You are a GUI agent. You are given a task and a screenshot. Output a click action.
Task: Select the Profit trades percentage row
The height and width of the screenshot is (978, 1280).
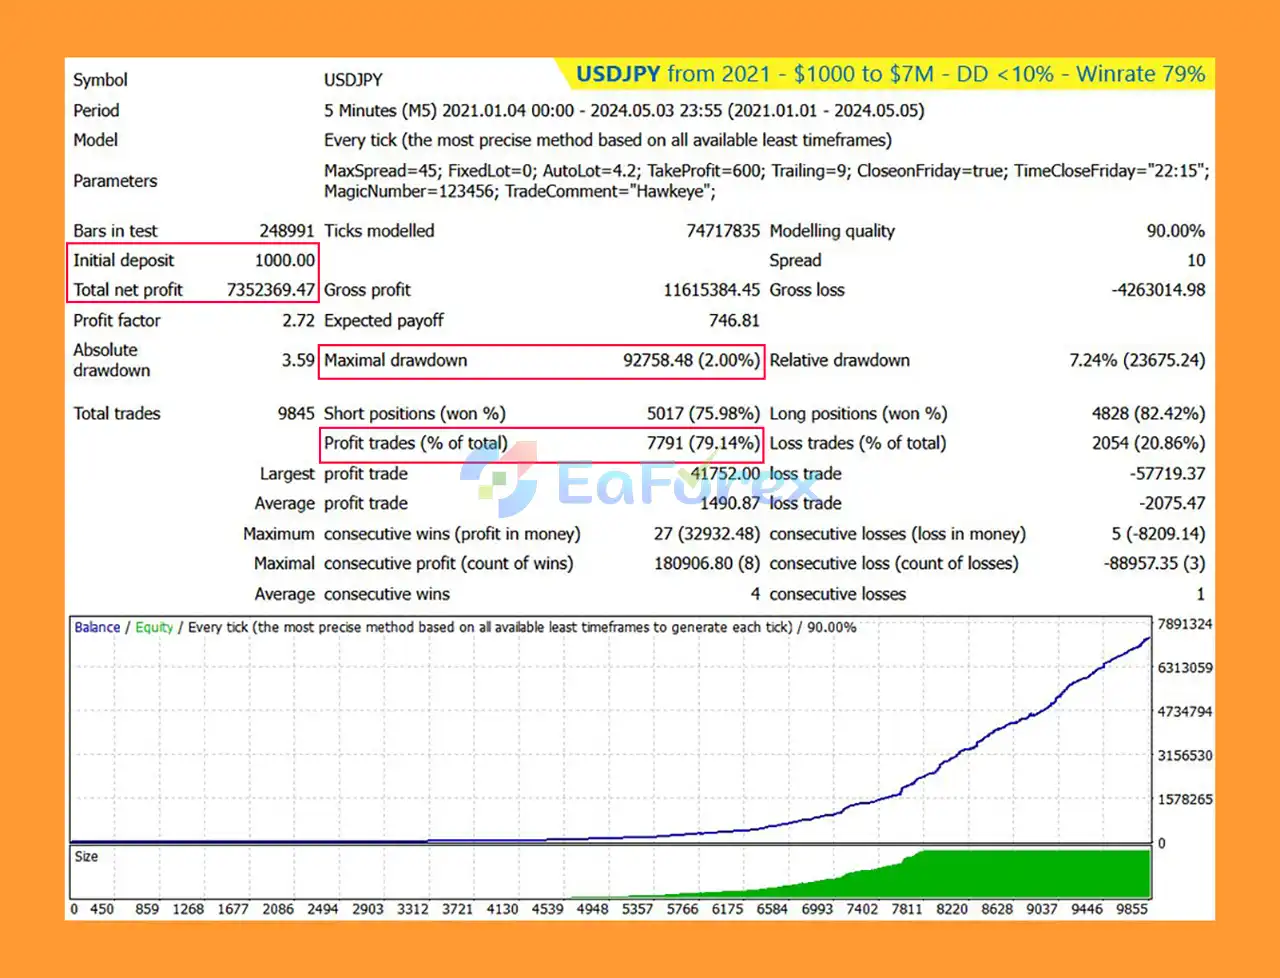[541, 443]
